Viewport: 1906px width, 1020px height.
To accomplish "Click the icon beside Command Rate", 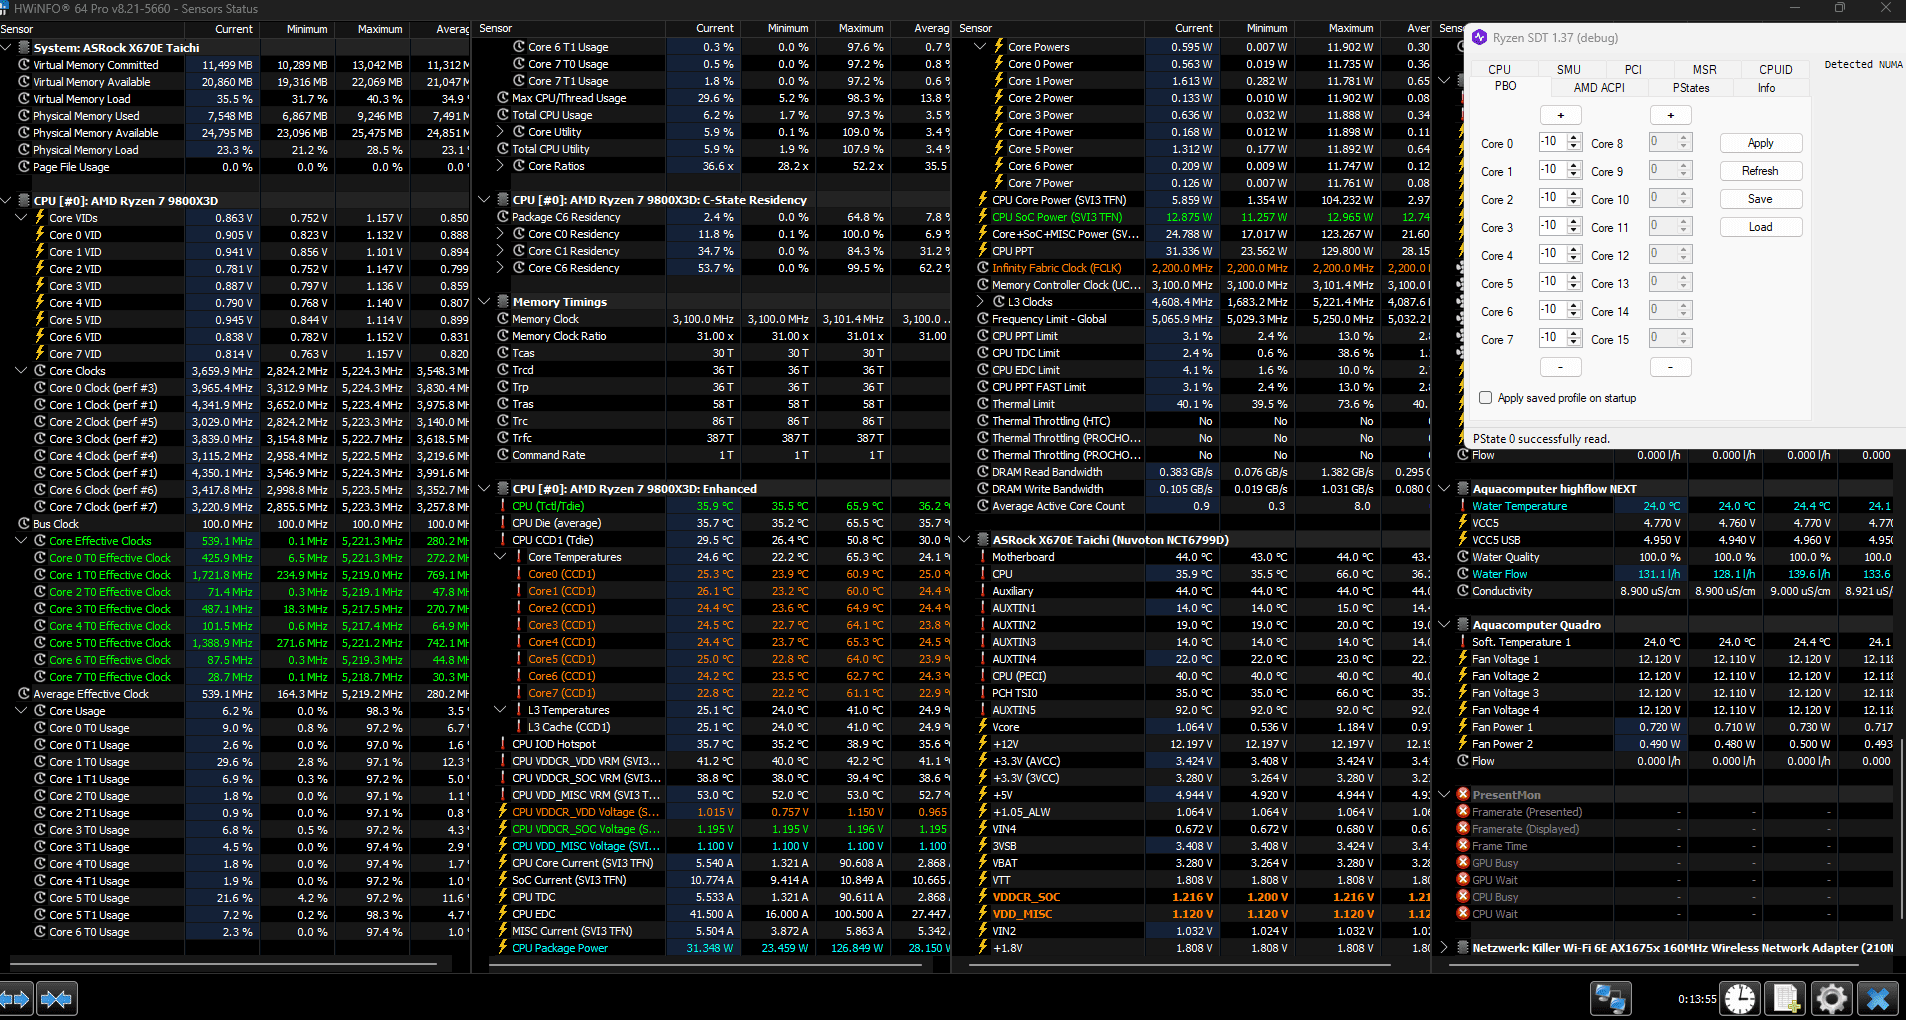I will click(503, 455).
